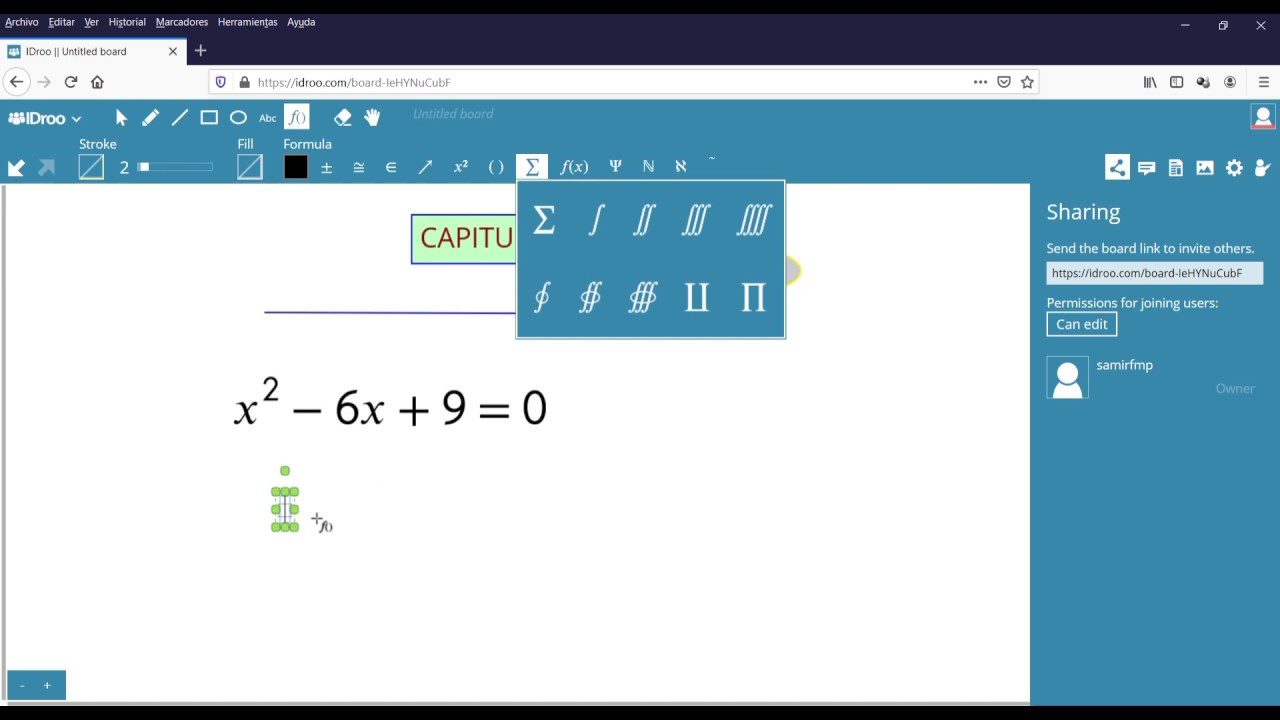Select the hand pan tool
The width and height of the screenshot is (1280, 720).
point(372,118)
